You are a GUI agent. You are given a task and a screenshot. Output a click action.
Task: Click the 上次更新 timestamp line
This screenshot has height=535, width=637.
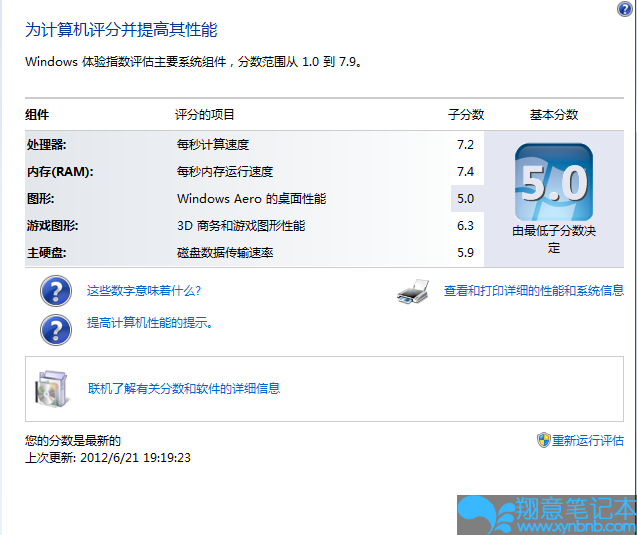pyautogui.click(x=108, y=458)
